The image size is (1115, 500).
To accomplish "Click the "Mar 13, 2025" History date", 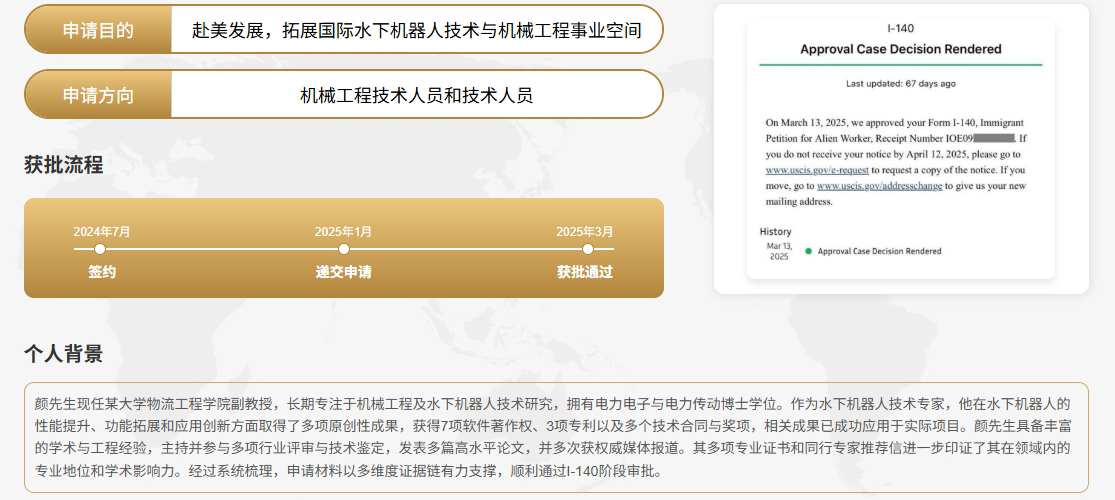I will coord(779,251).
